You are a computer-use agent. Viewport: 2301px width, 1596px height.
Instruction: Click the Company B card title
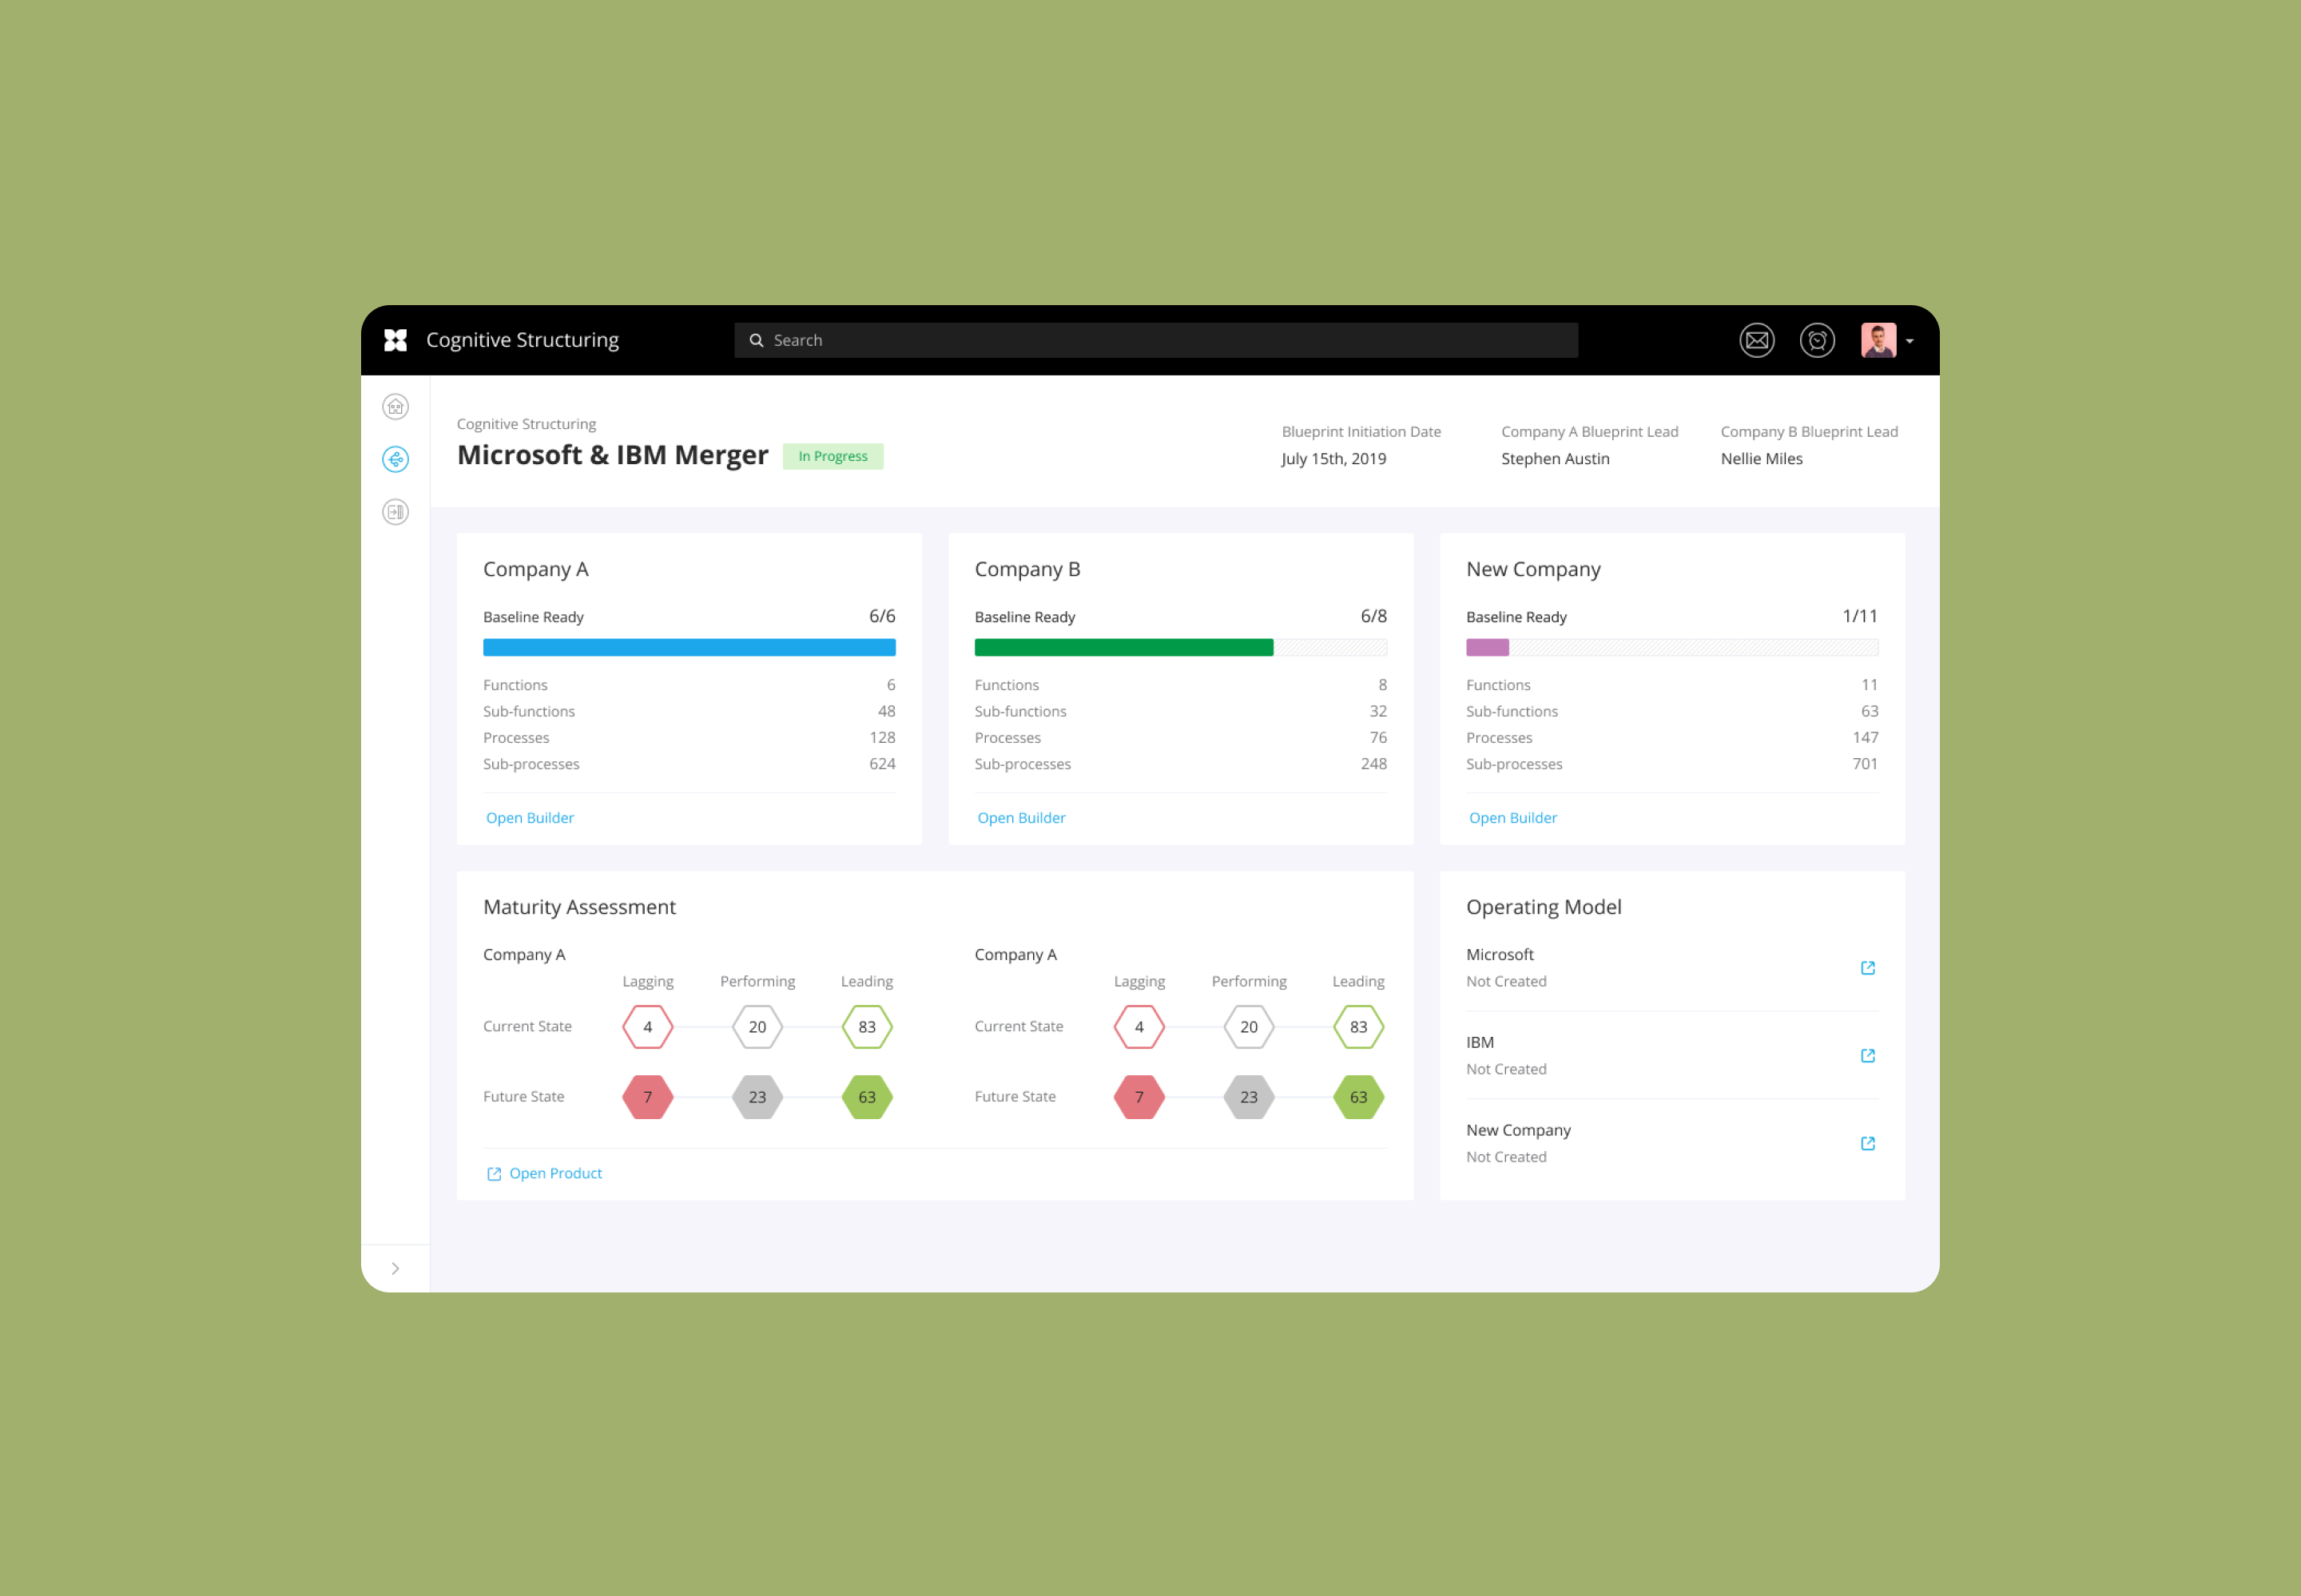(1027, 569)
